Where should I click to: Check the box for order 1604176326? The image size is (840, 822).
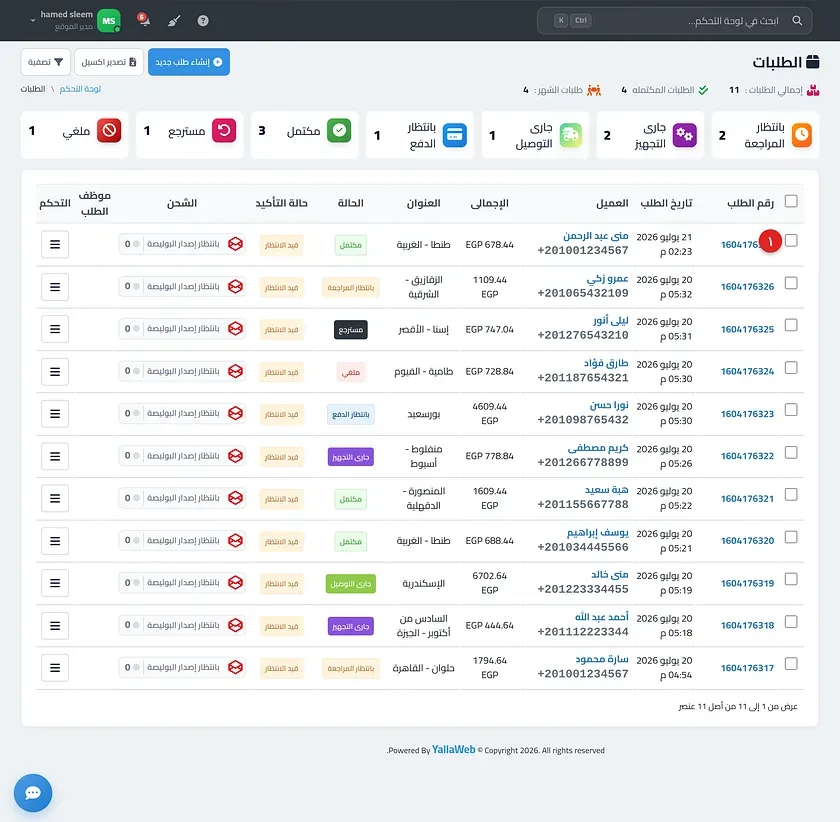(x=791, y=283)
